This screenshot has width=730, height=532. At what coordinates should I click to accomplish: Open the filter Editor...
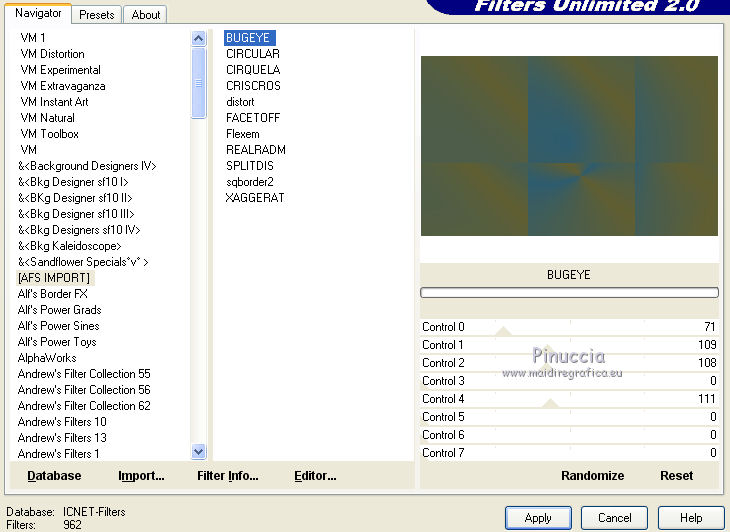(315, 476)
